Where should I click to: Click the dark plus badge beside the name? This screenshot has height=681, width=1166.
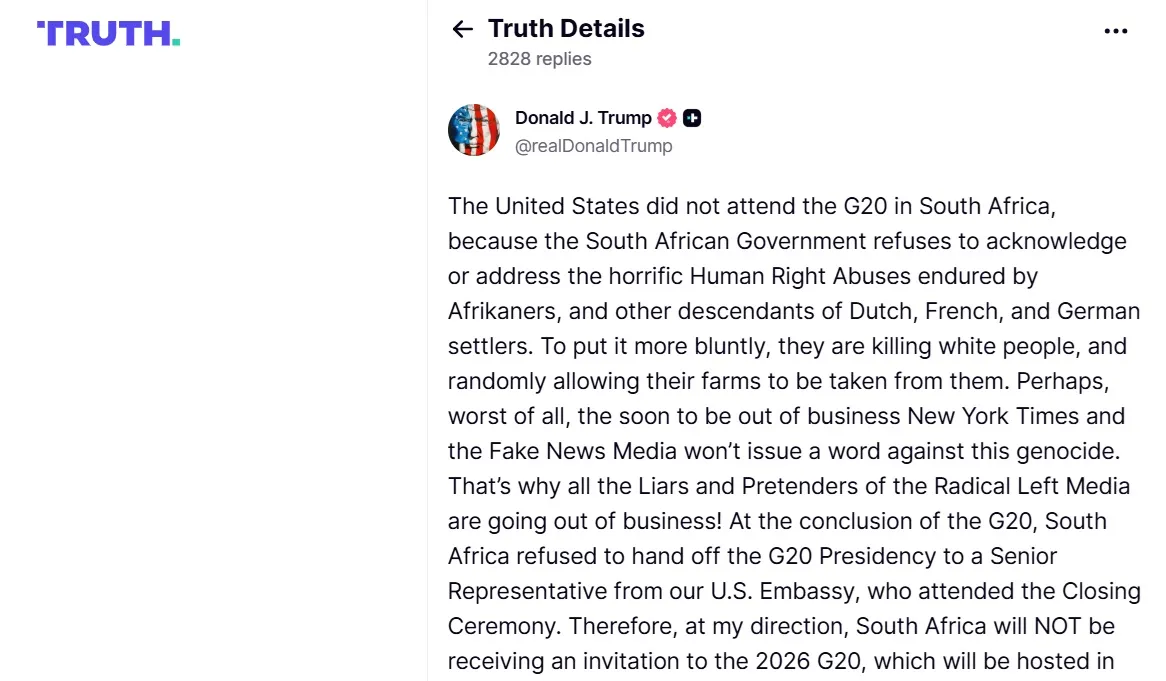tap(692, 118)
